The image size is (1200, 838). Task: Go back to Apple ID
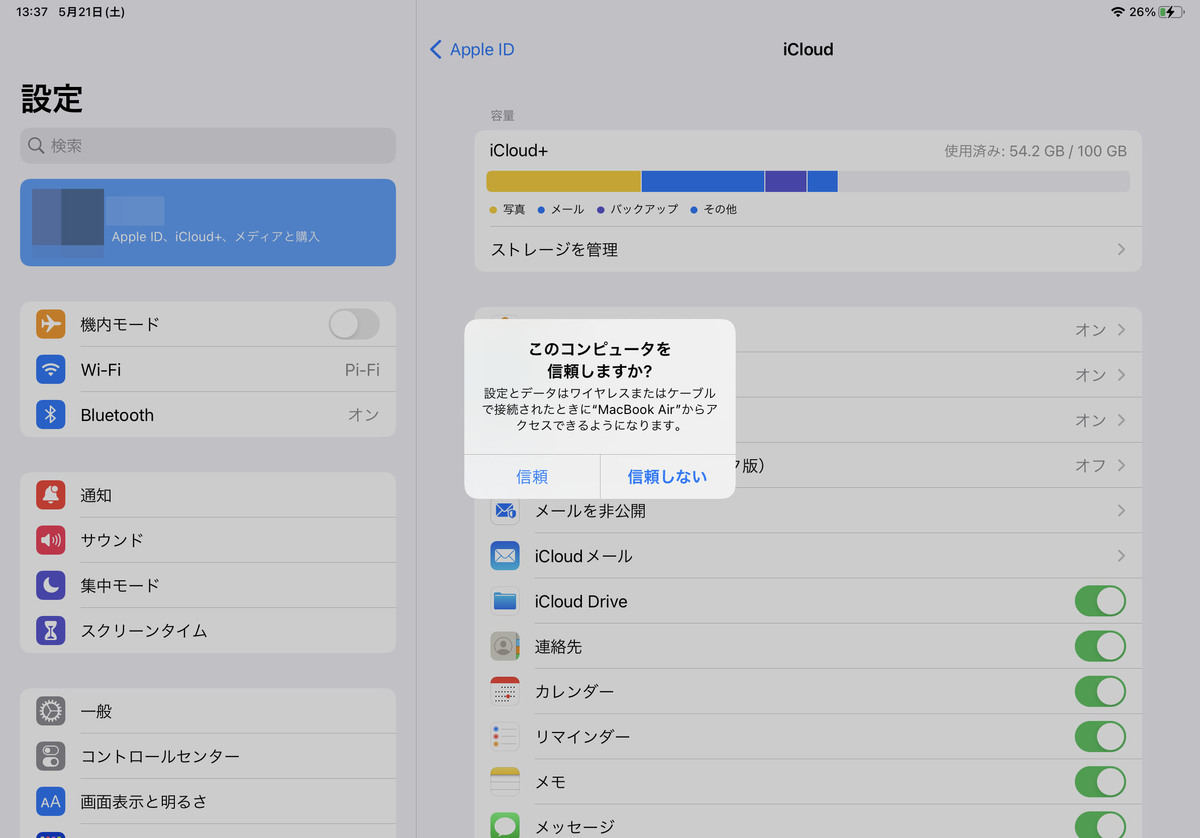point(472,49)
